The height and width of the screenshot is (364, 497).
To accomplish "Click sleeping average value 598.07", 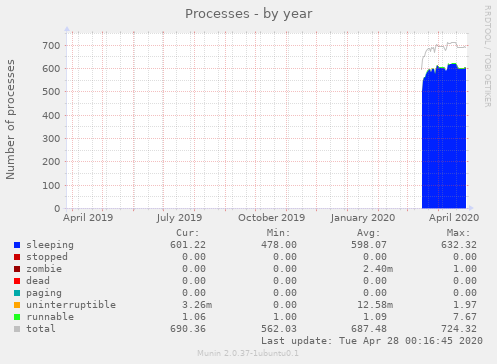I will pos(369,245).
